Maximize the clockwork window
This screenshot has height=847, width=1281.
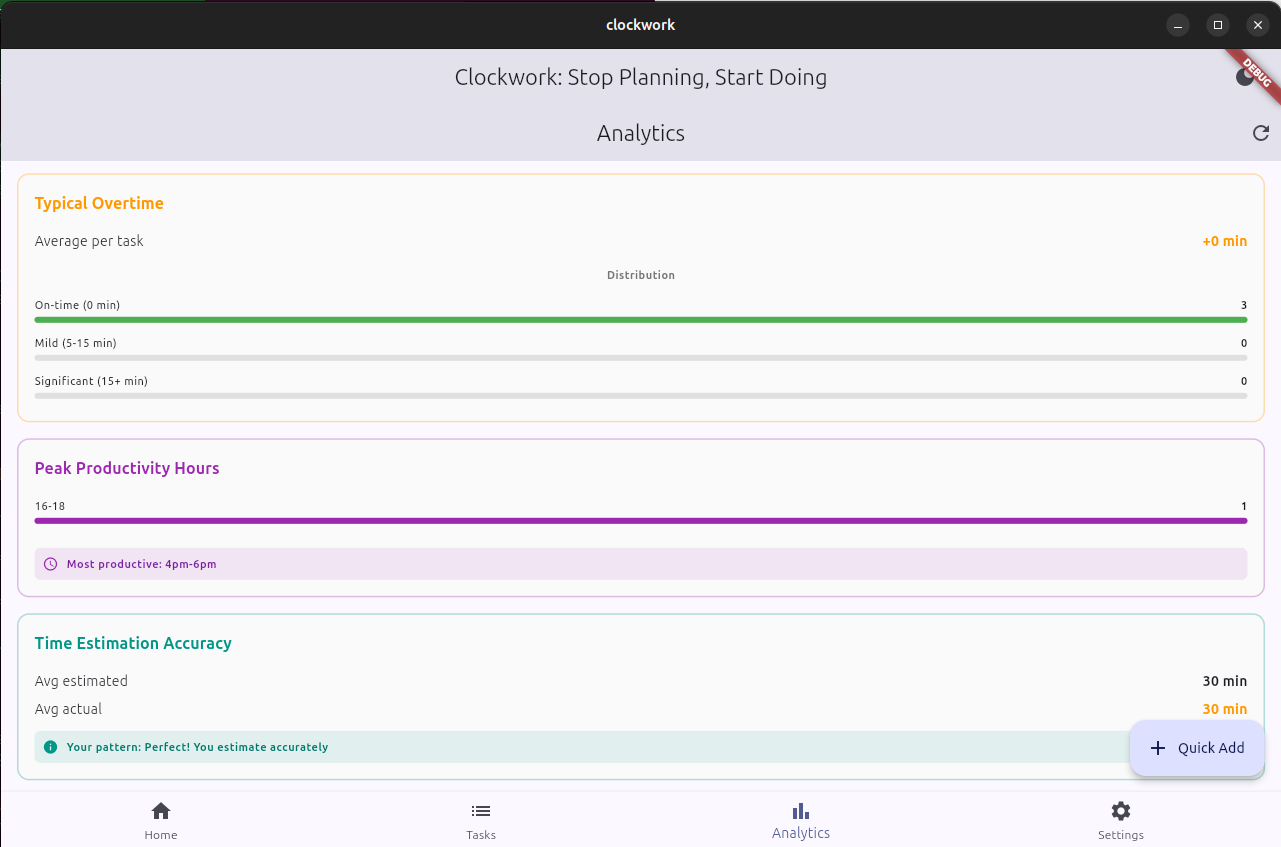click(x=1218, y=25)
